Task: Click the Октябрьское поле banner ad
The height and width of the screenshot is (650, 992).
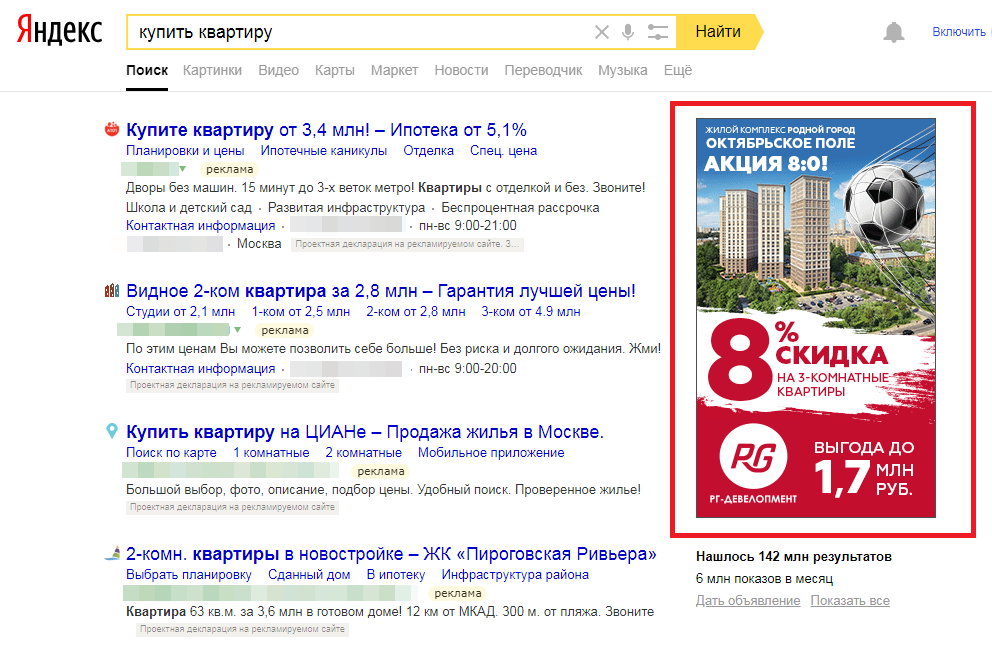Action: pos(815,318)
